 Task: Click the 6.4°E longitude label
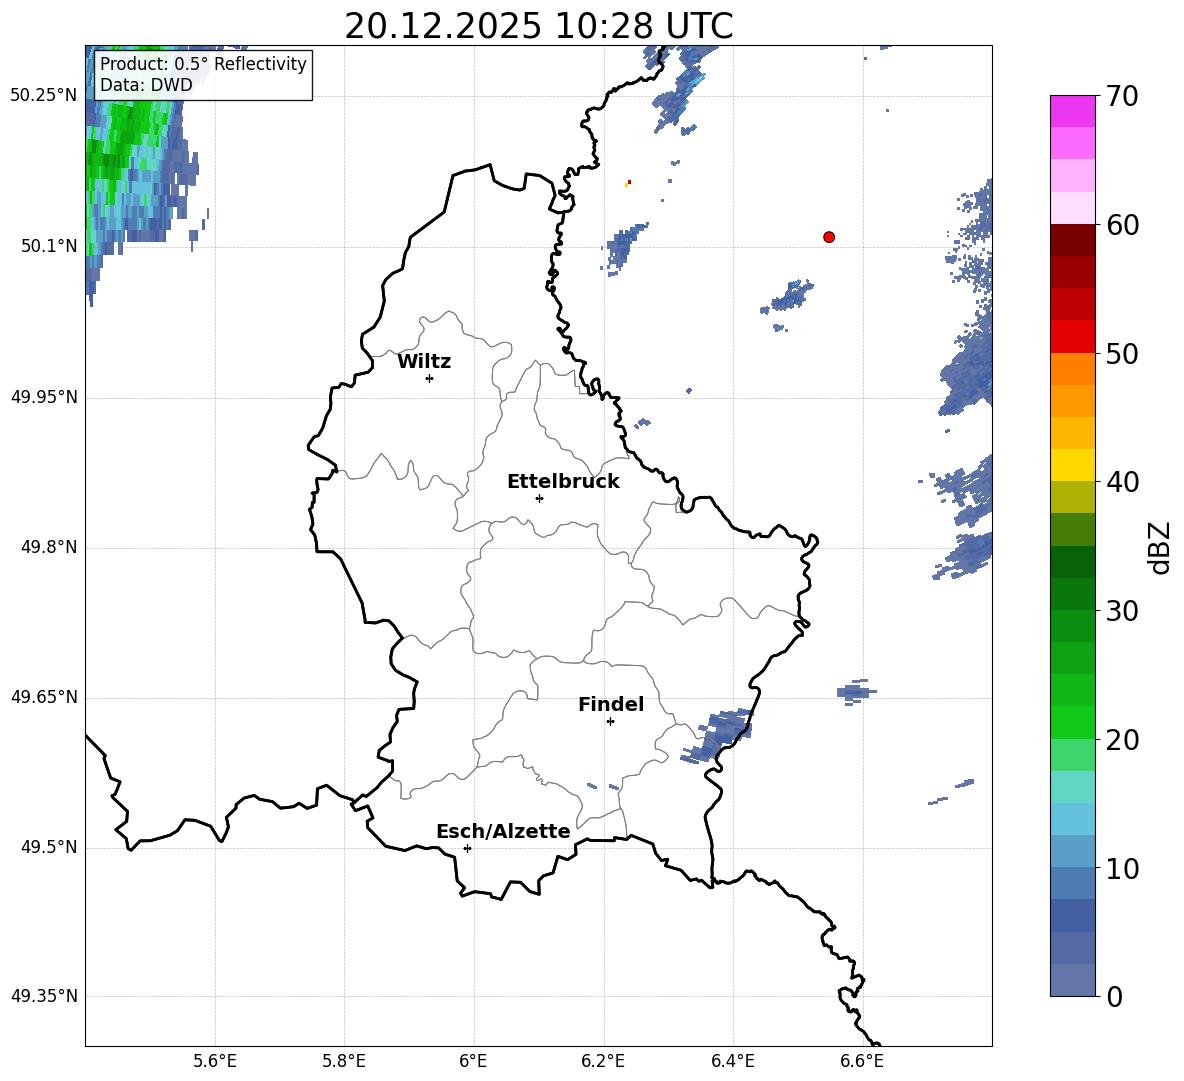732,1061
